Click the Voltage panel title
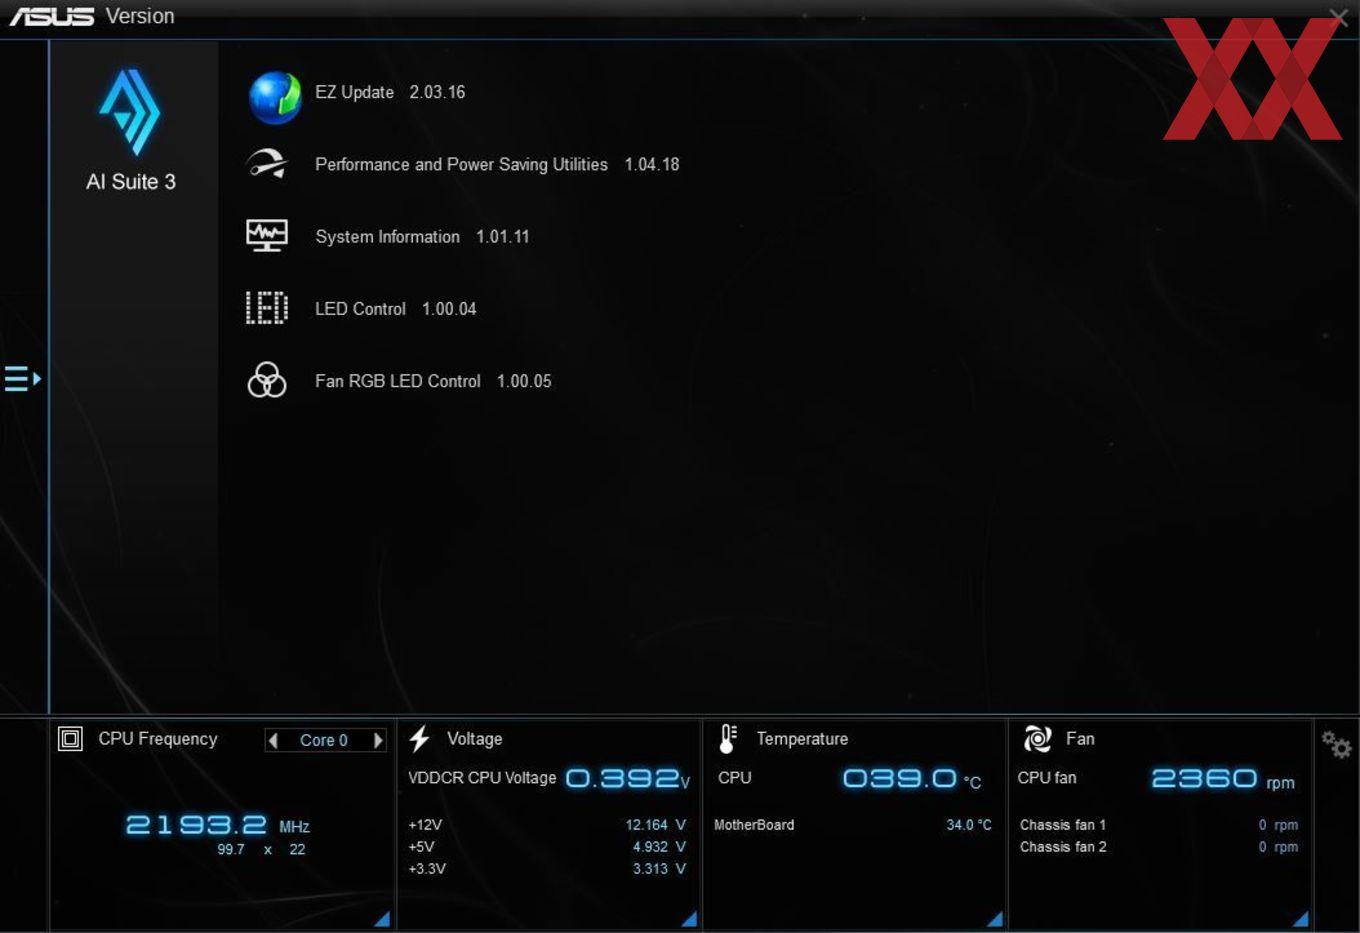 coord(474,739)
